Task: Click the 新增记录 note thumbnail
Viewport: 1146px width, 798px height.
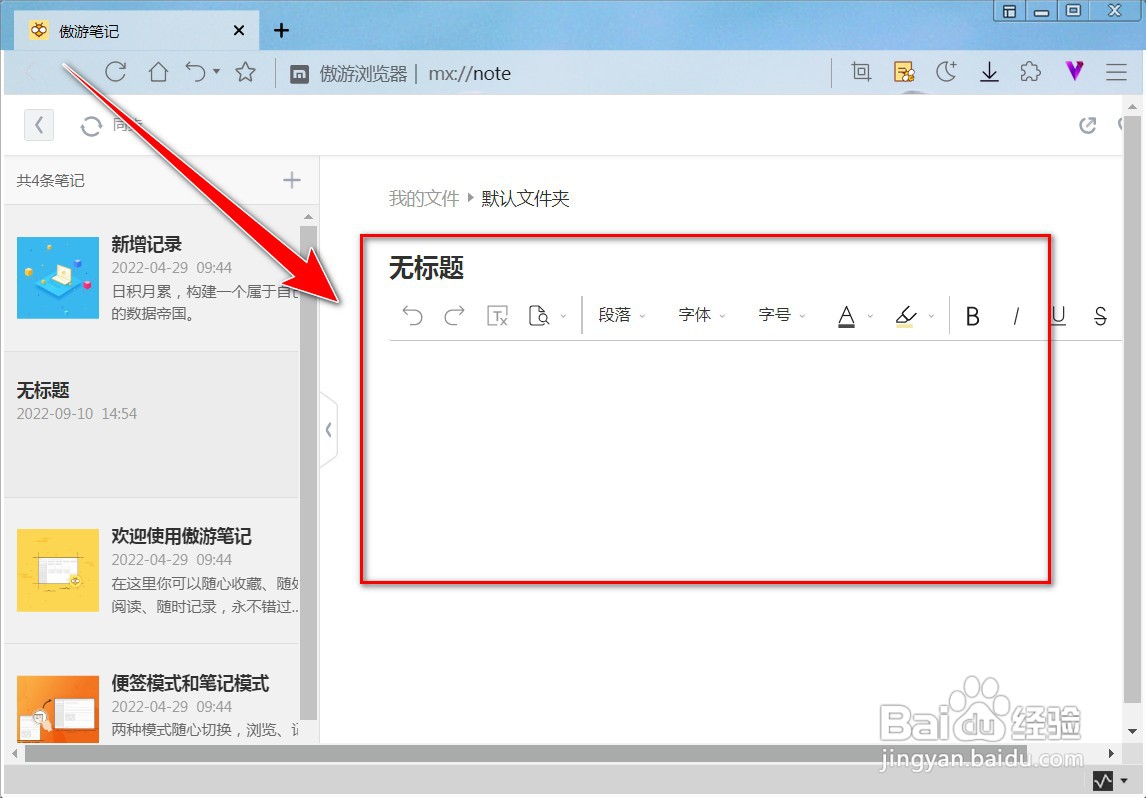Action: click(58, 278)
